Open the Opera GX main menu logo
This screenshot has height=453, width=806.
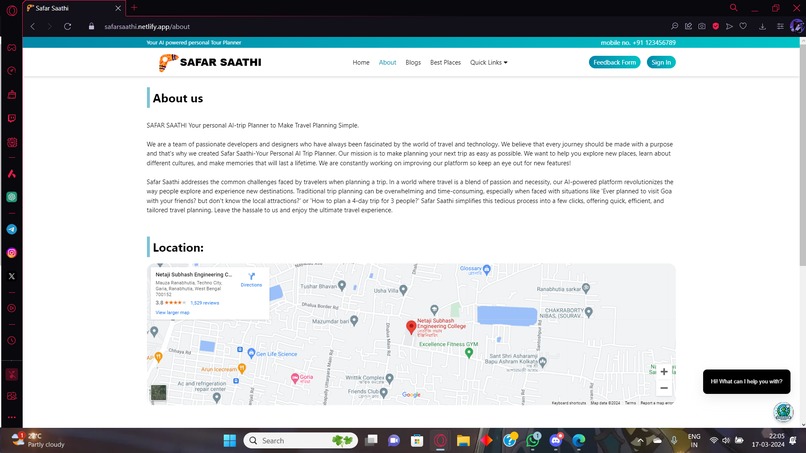pos(11,10)
